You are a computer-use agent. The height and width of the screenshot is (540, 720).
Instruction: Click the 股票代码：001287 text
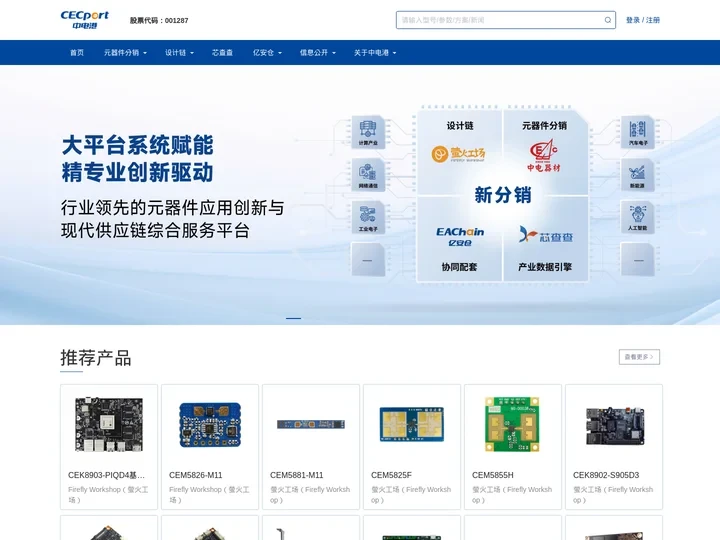point(159,20)
